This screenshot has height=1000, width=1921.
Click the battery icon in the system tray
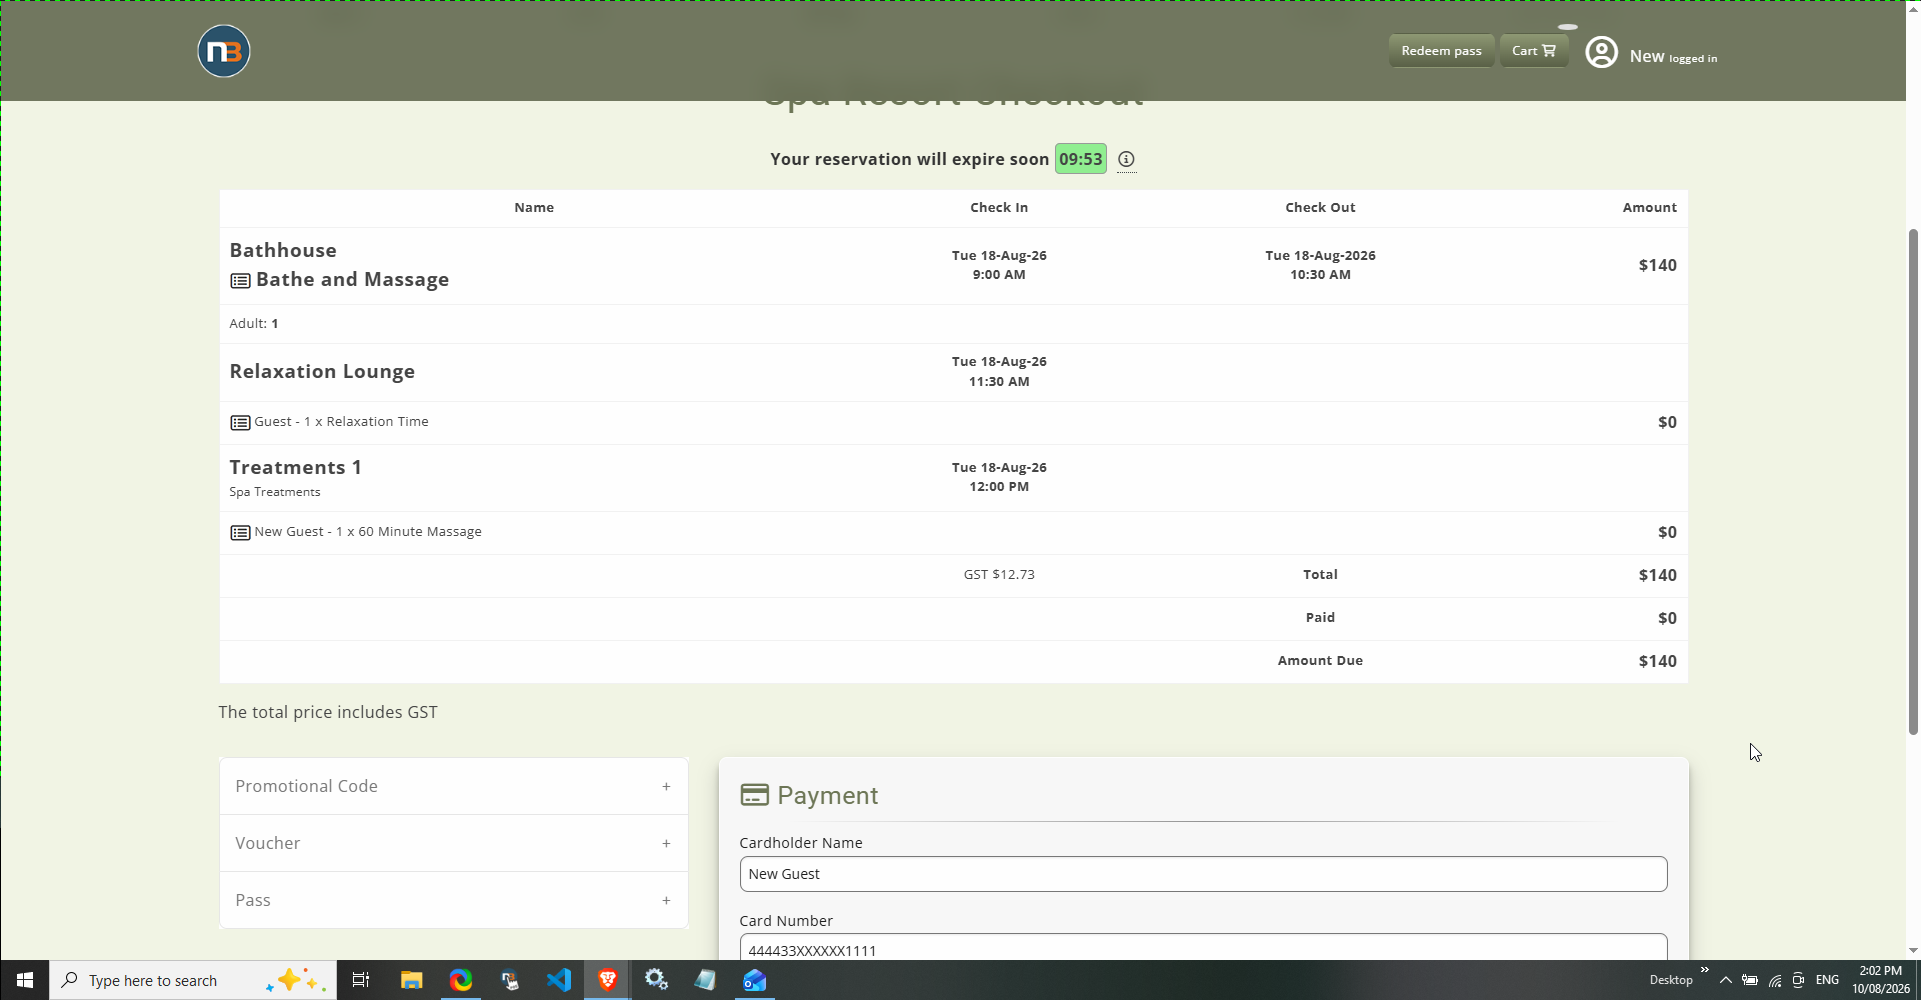click(1750, 980)
